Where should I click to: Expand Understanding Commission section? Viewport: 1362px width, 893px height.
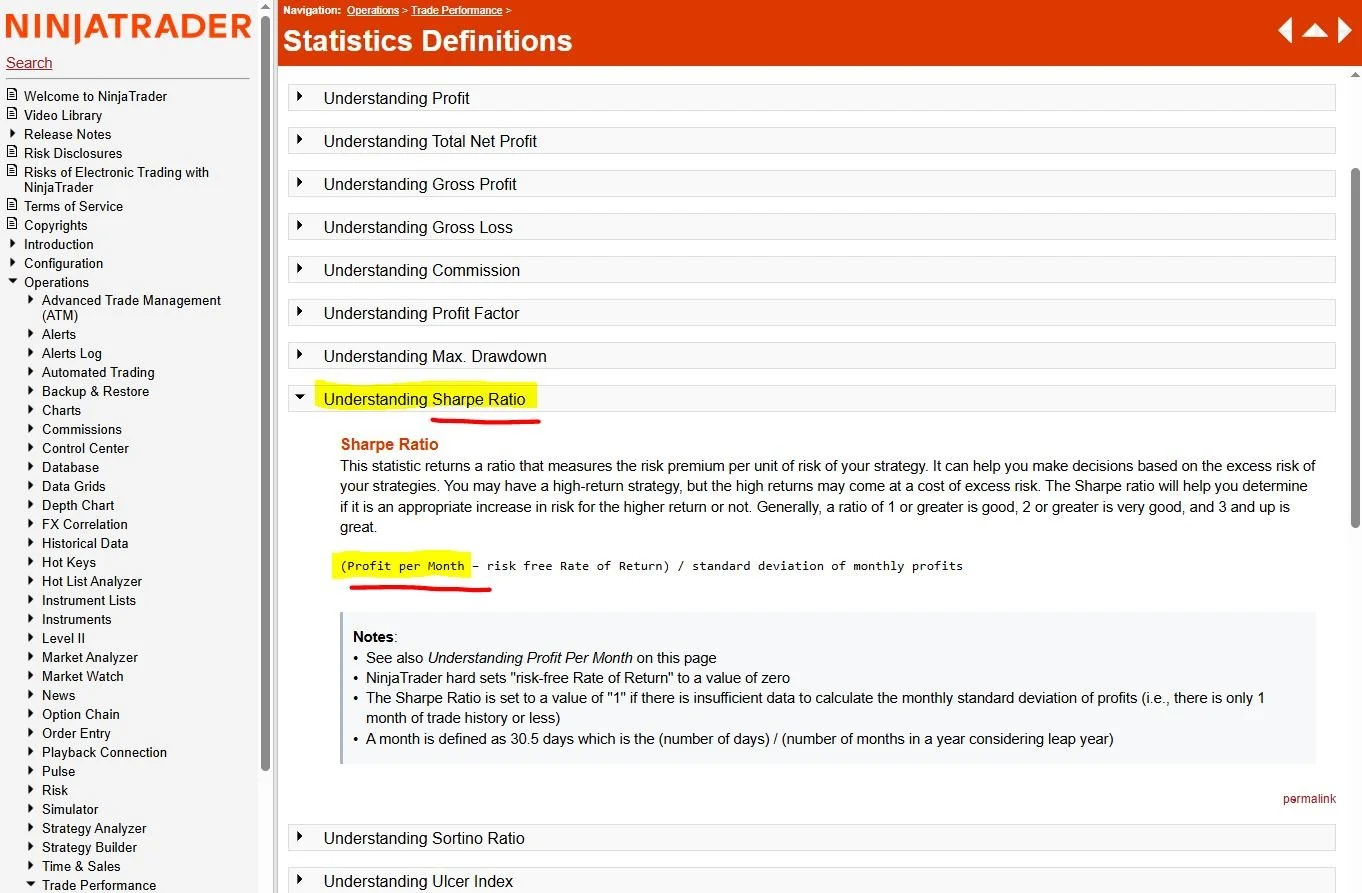pos(811,270)
